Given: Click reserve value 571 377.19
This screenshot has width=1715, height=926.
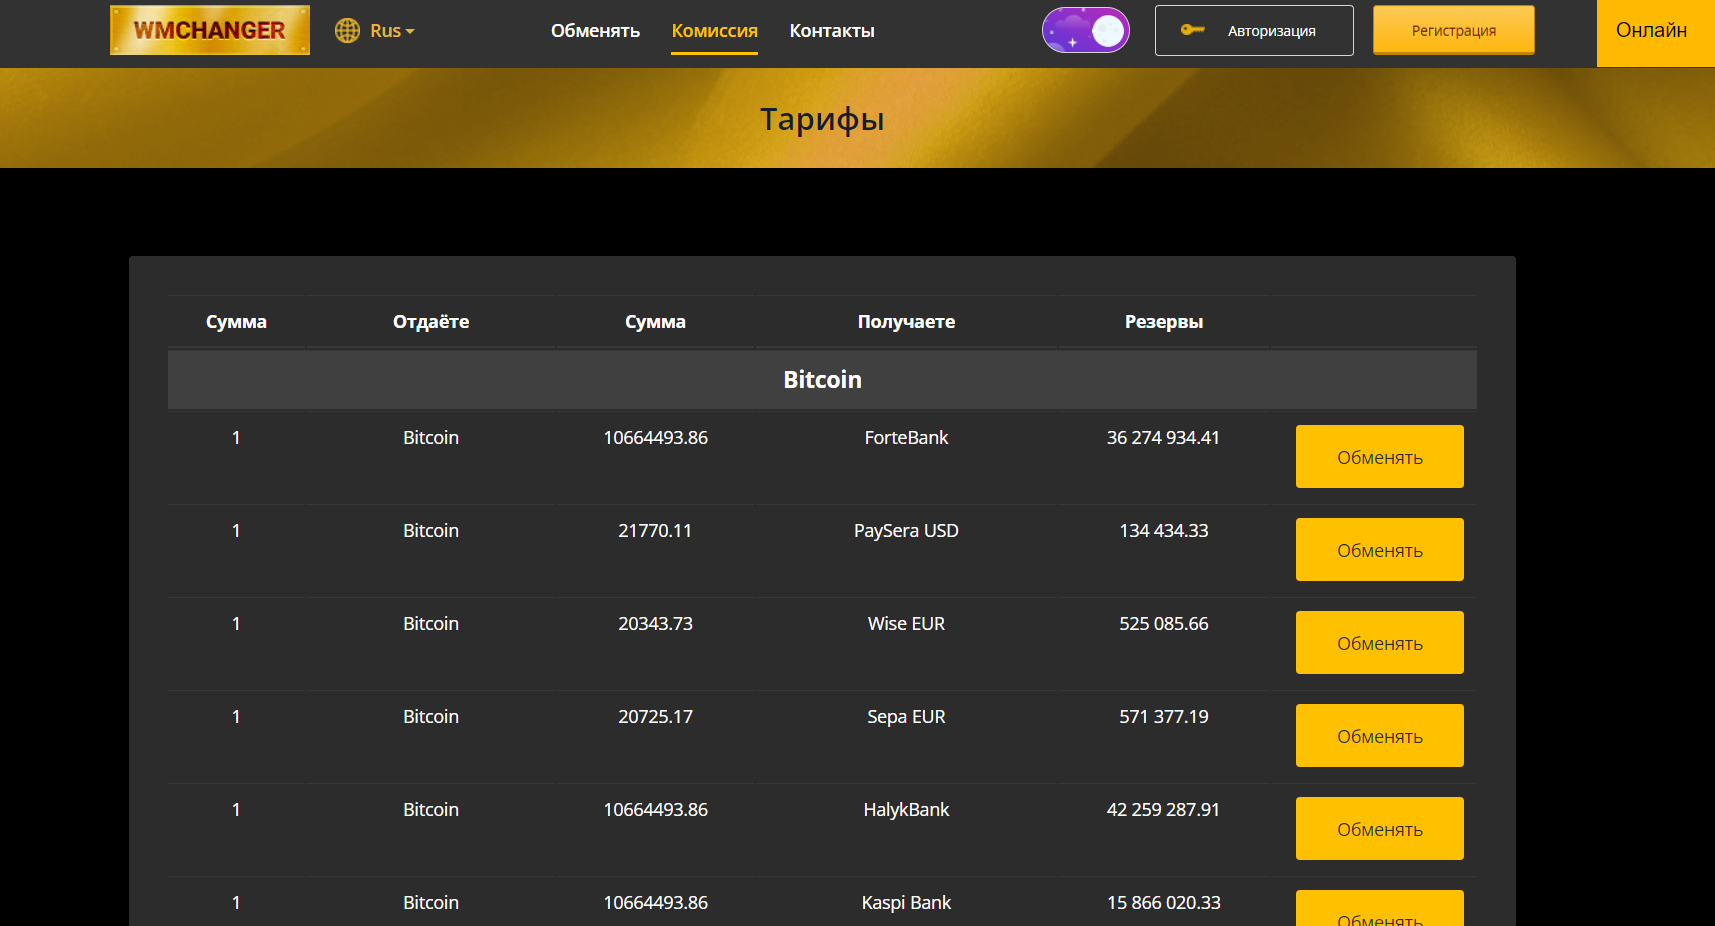Looking at the screenshot, I should (x=1163, y=717).
